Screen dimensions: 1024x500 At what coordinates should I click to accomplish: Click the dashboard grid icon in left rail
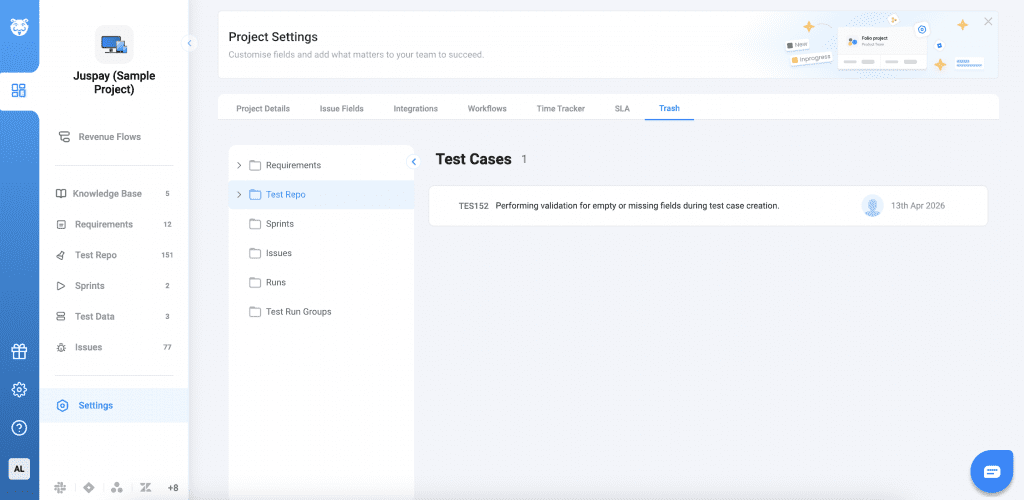[x=19, y=91]
